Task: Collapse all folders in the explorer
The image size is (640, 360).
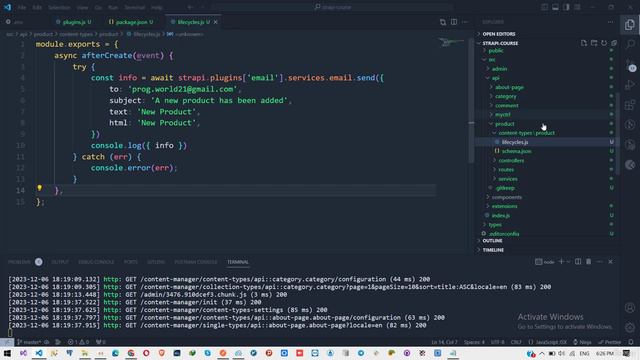Action: 614,43
